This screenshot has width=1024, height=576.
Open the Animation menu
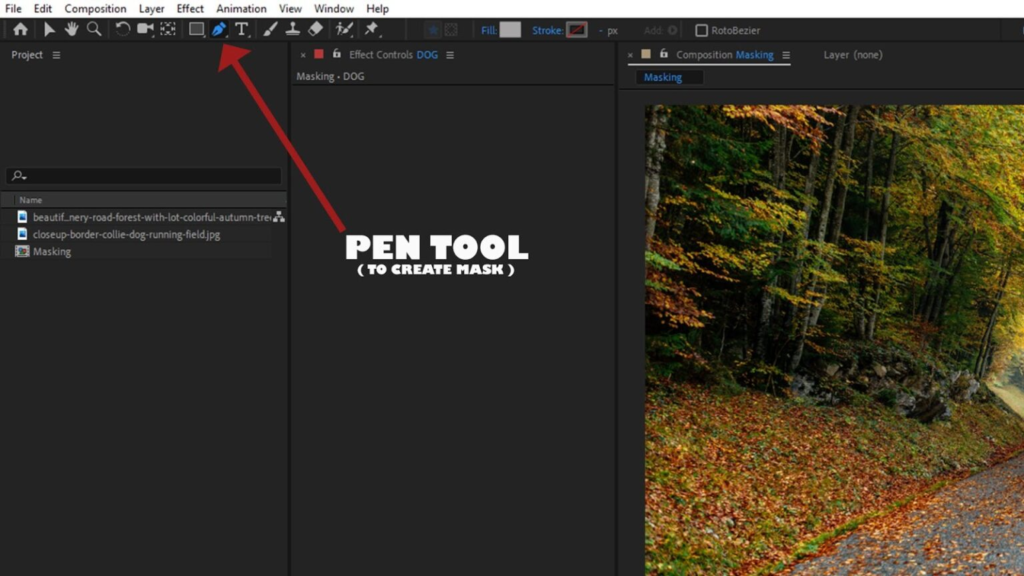(241, 9)
